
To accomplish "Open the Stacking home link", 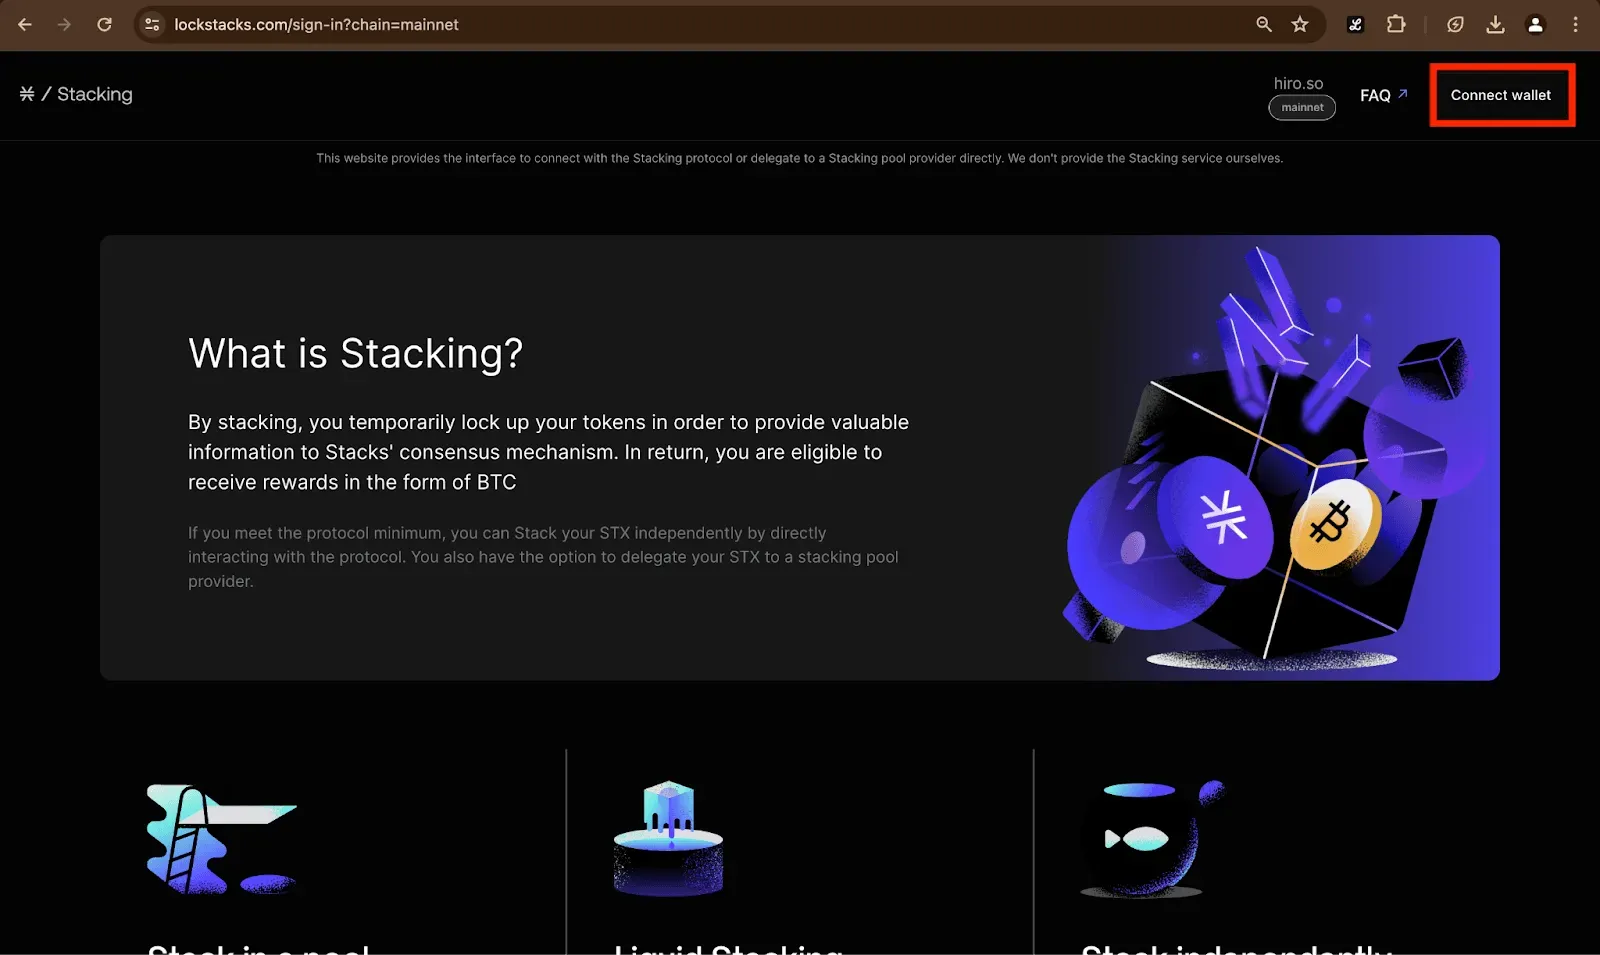I will pyautogui.click(x=95, y=94).
